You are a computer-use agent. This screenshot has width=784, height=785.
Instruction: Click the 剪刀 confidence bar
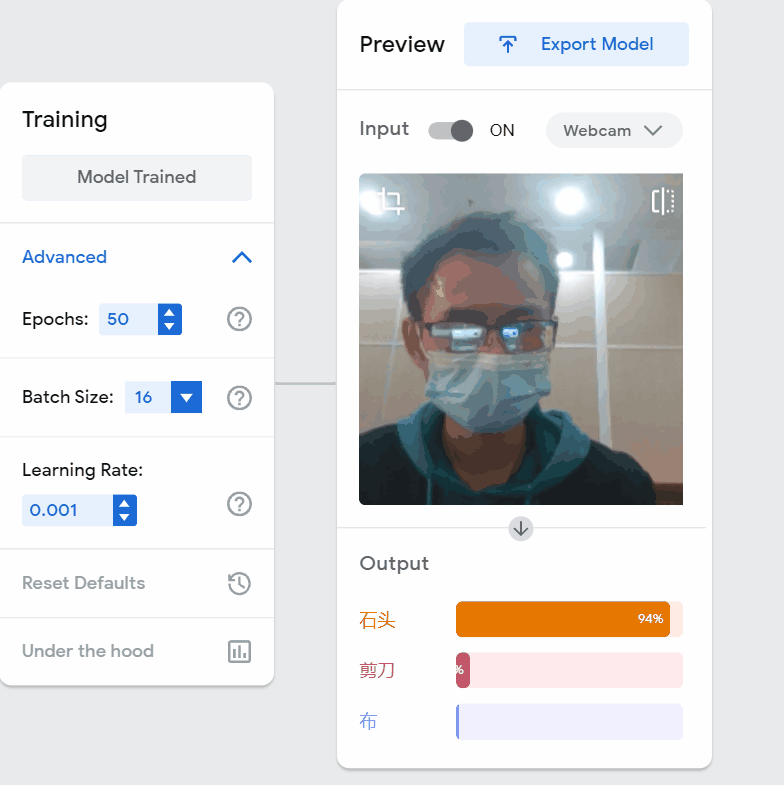pyautogui.click(x=569, y=670)
